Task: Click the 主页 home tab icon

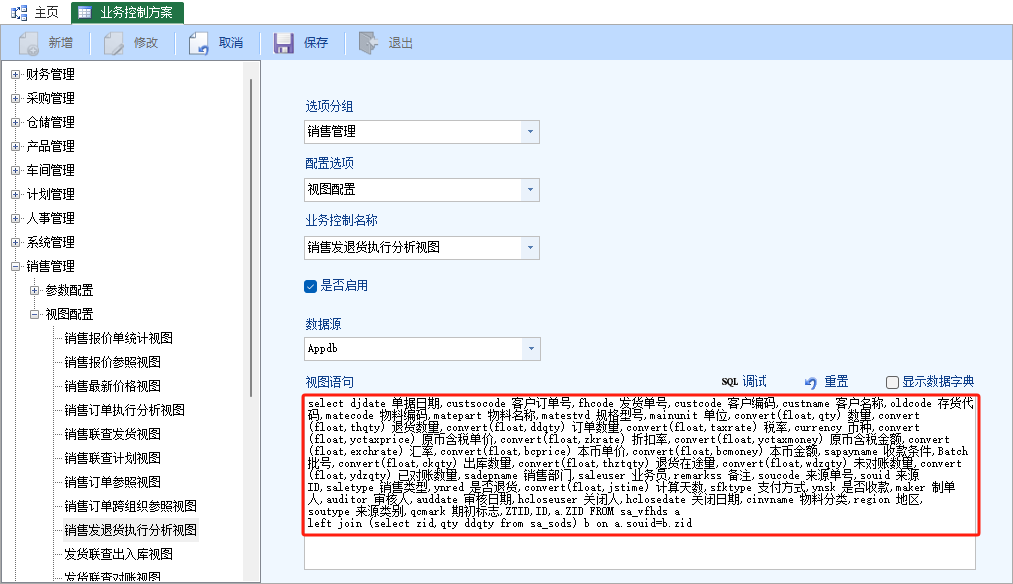Action: tap(19, 12)
